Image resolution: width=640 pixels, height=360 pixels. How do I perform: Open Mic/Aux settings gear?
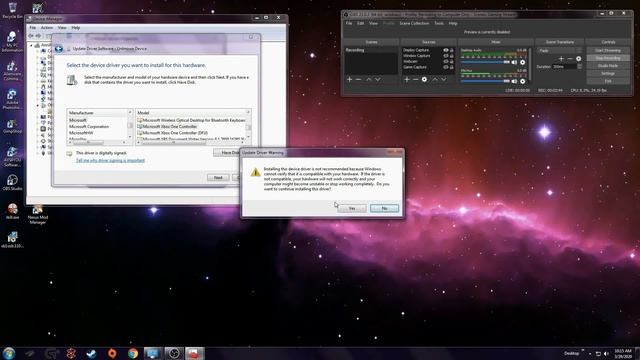pos(522,81)
